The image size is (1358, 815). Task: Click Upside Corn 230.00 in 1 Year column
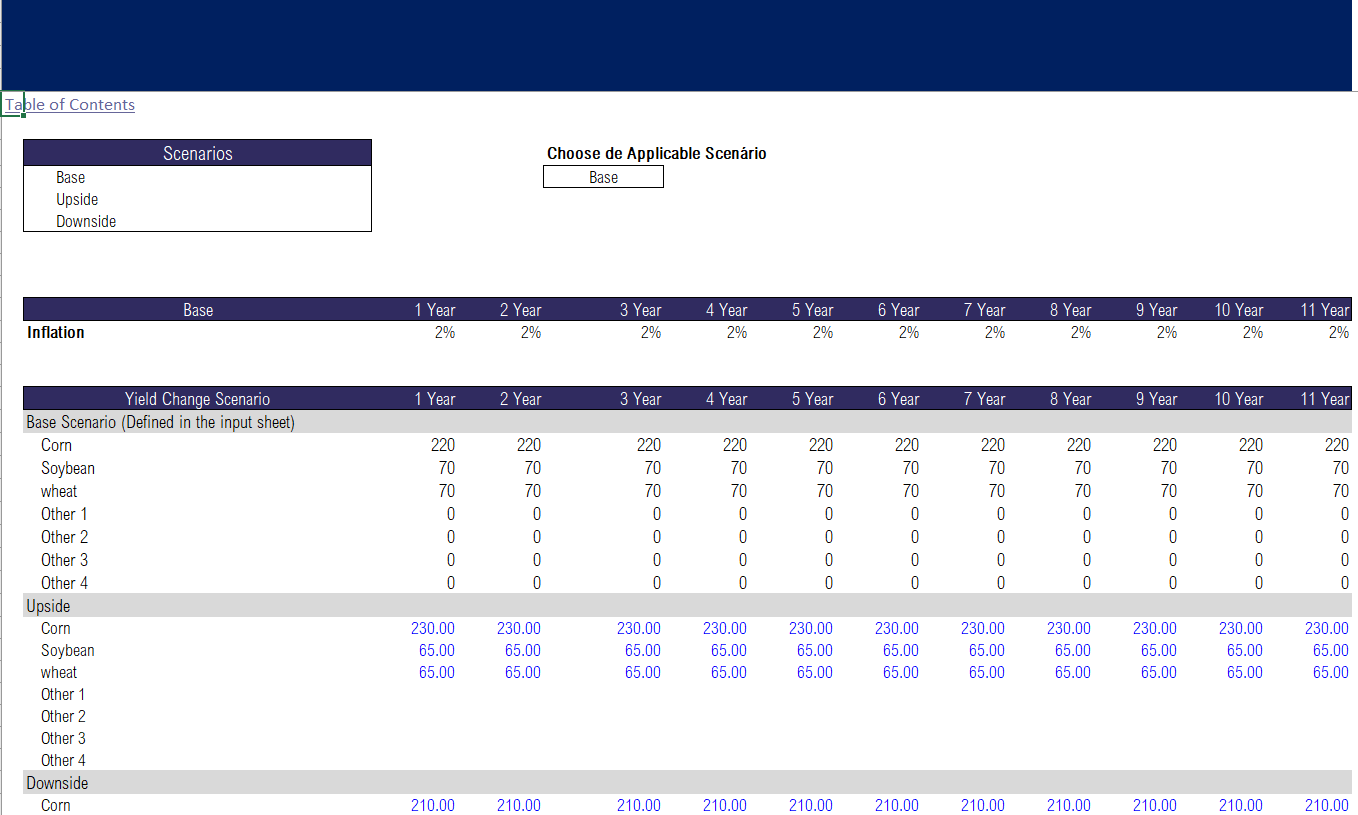pos(433,628)
